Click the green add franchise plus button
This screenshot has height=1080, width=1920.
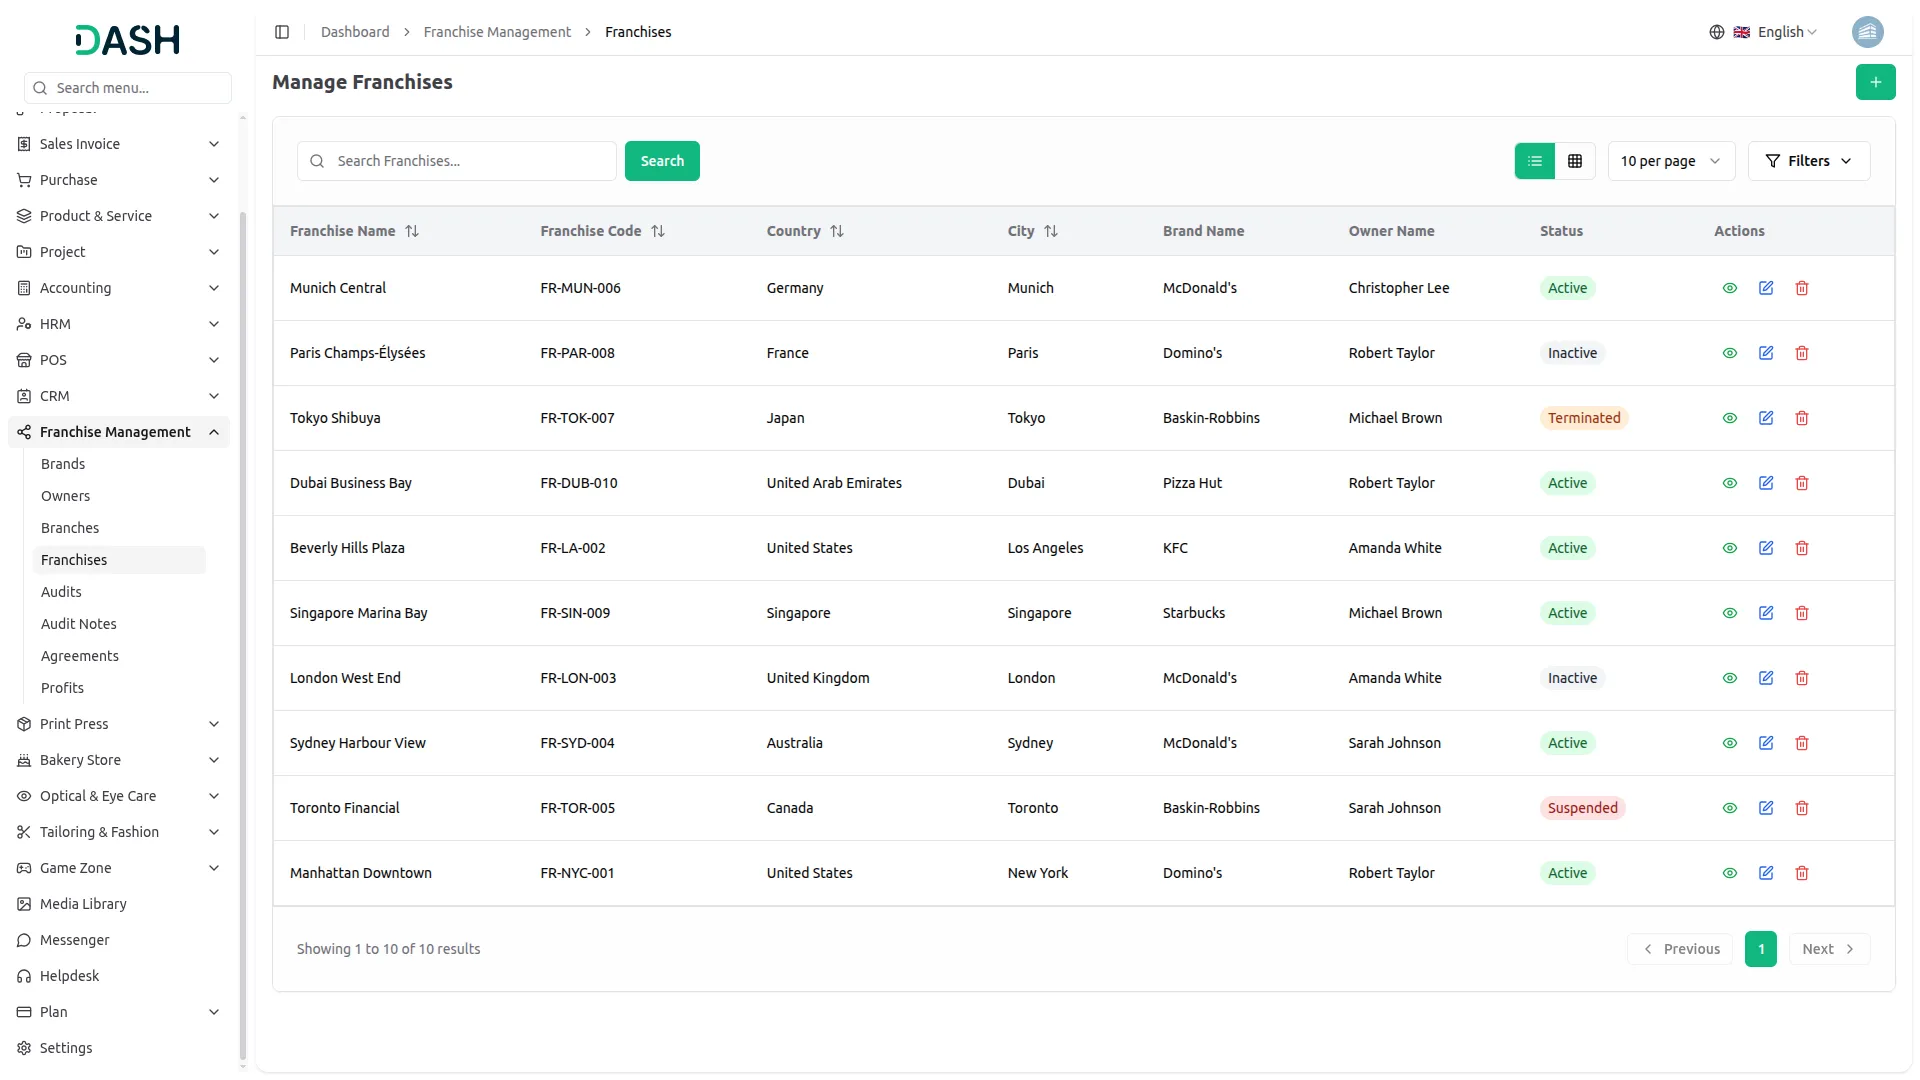(1875, 82)
